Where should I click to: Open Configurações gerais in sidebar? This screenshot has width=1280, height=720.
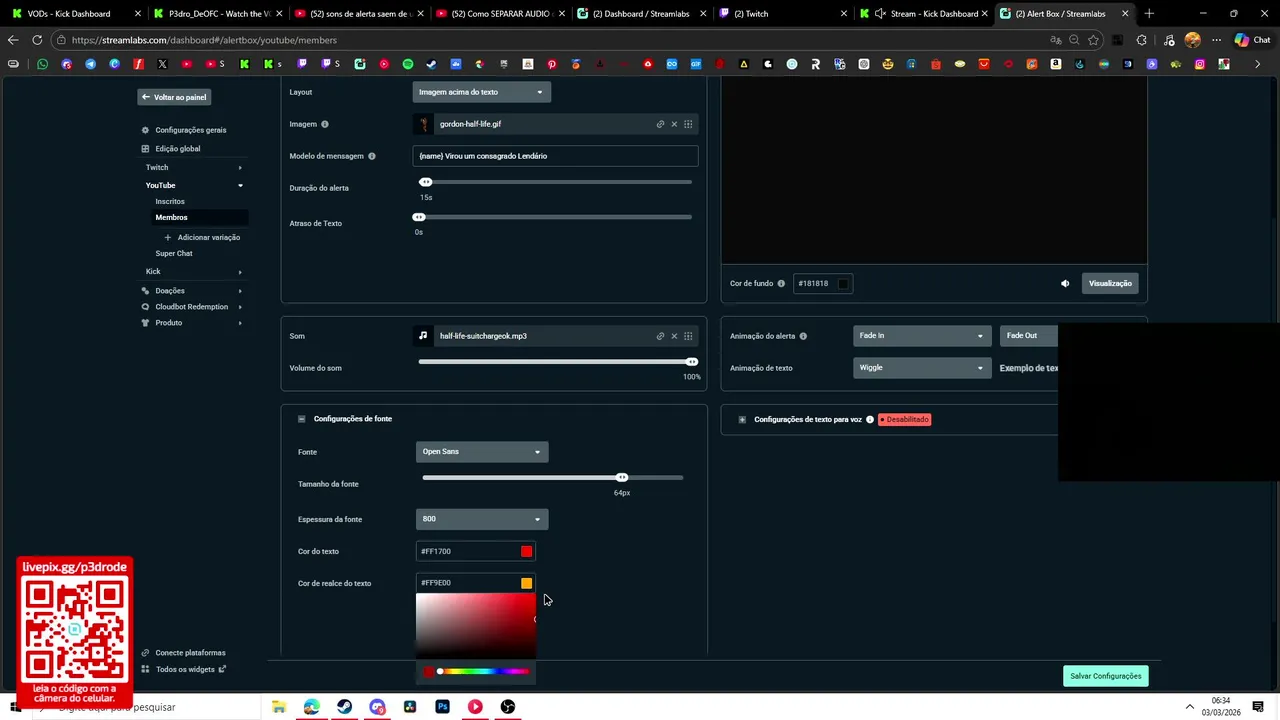[190, 130]
